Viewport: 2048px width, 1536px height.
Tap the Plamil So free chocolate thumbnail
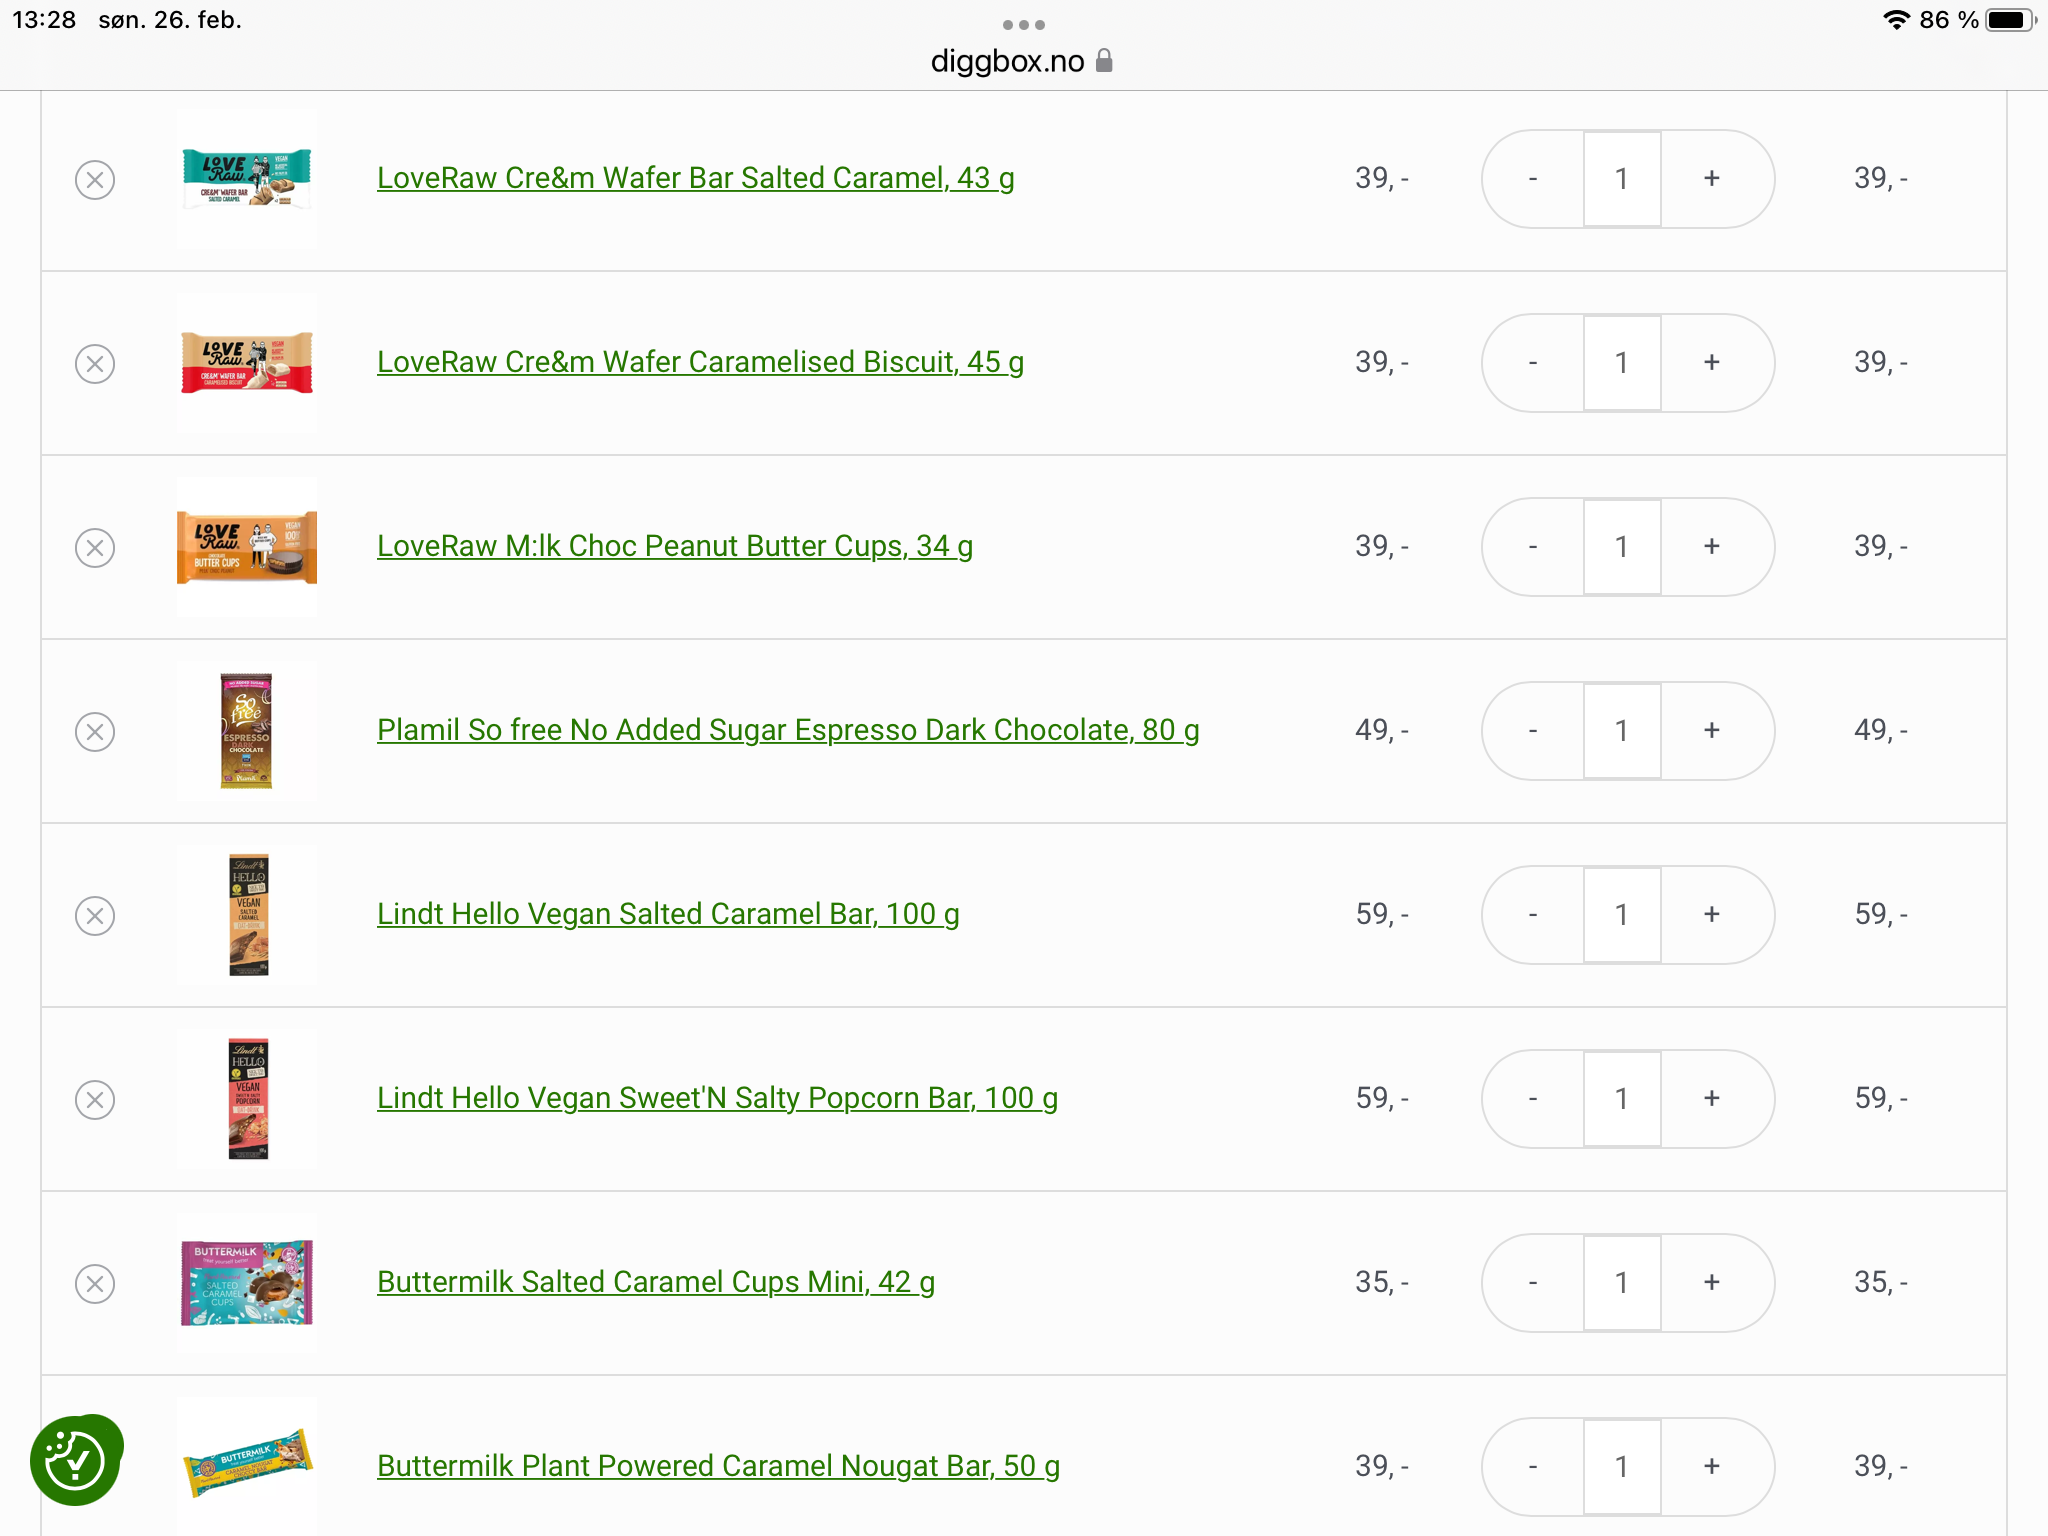coord(247,731)
